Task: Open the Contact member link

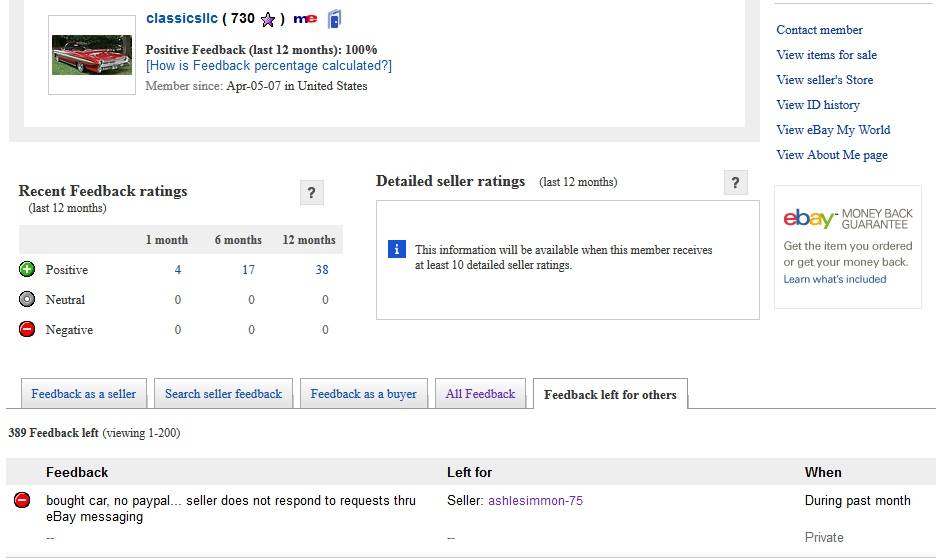Action: tap(819, 30)
